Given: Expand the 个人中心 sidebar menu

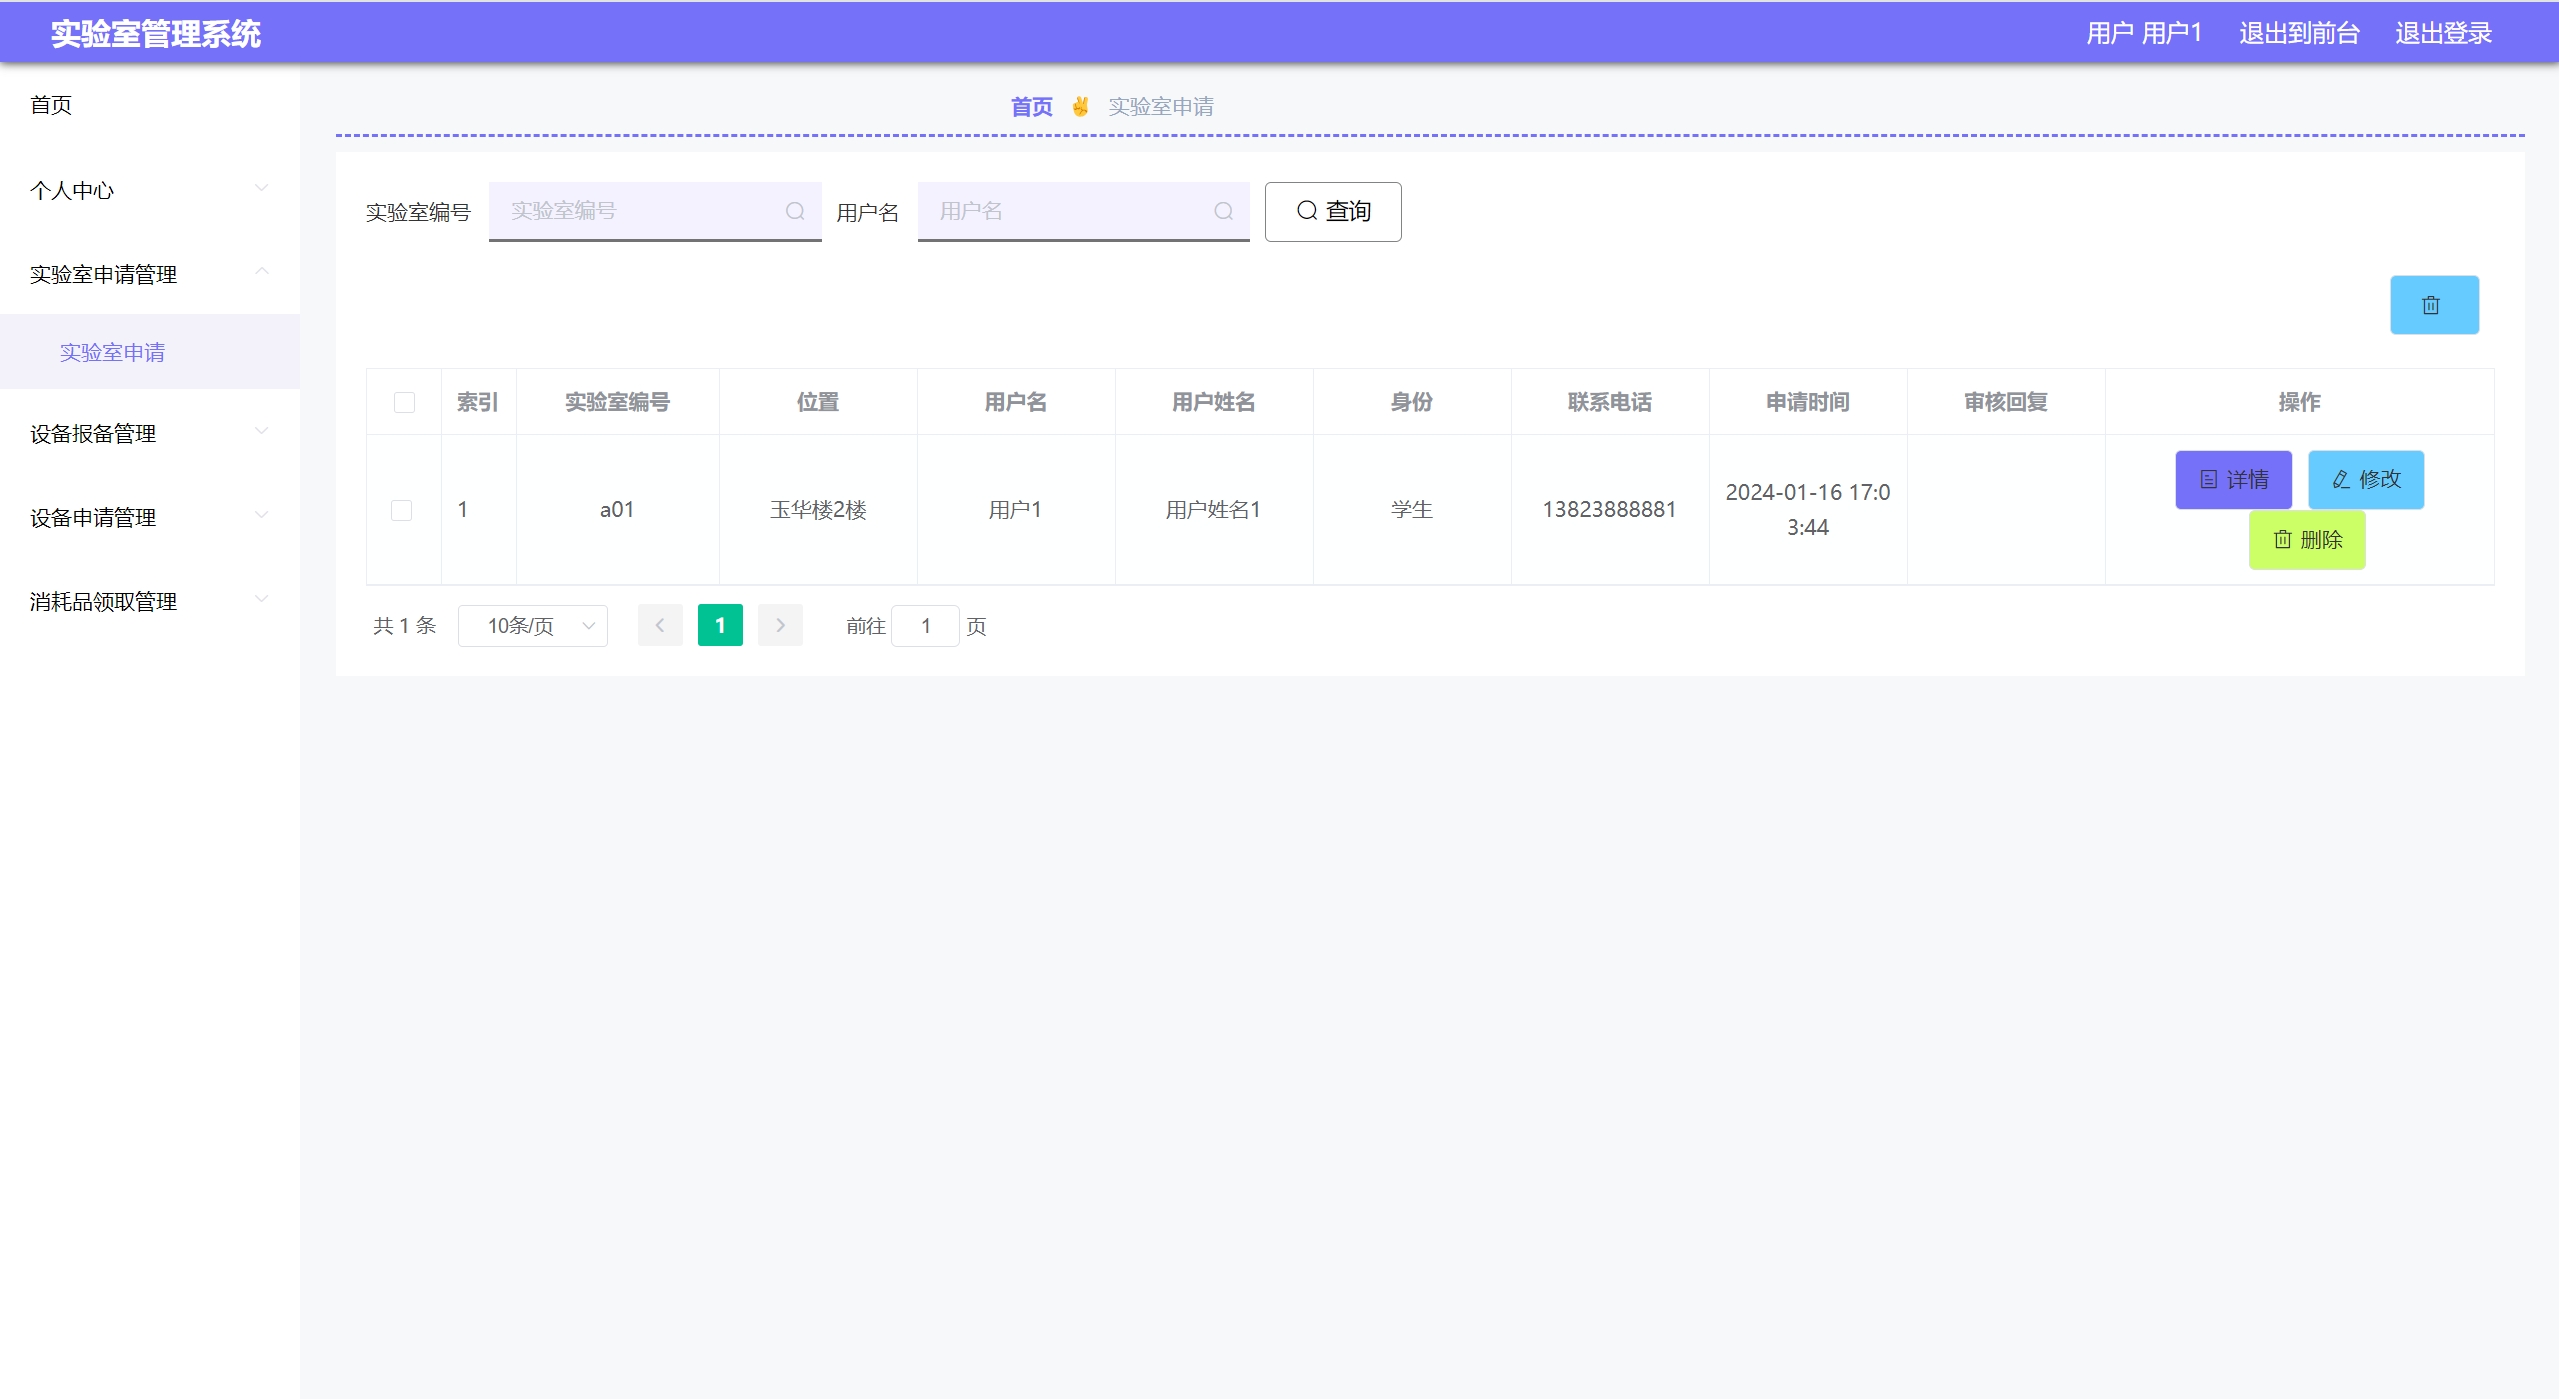Looking at the screenshot, I should click(150, 190).
